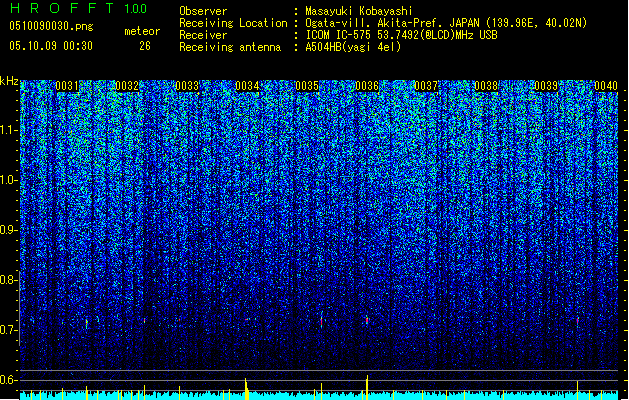Click the meteor label in the header
The width and height of the screenshot is (629, 400).
coord(142,31)
